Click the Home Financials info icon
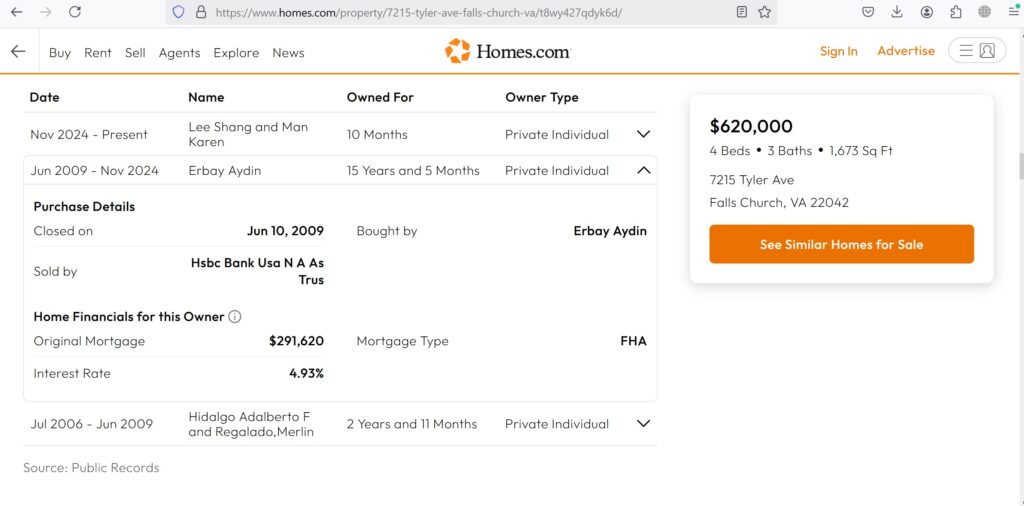This screenshot has width=1024, height=506. pyautogui.click(x=235, y=317)
